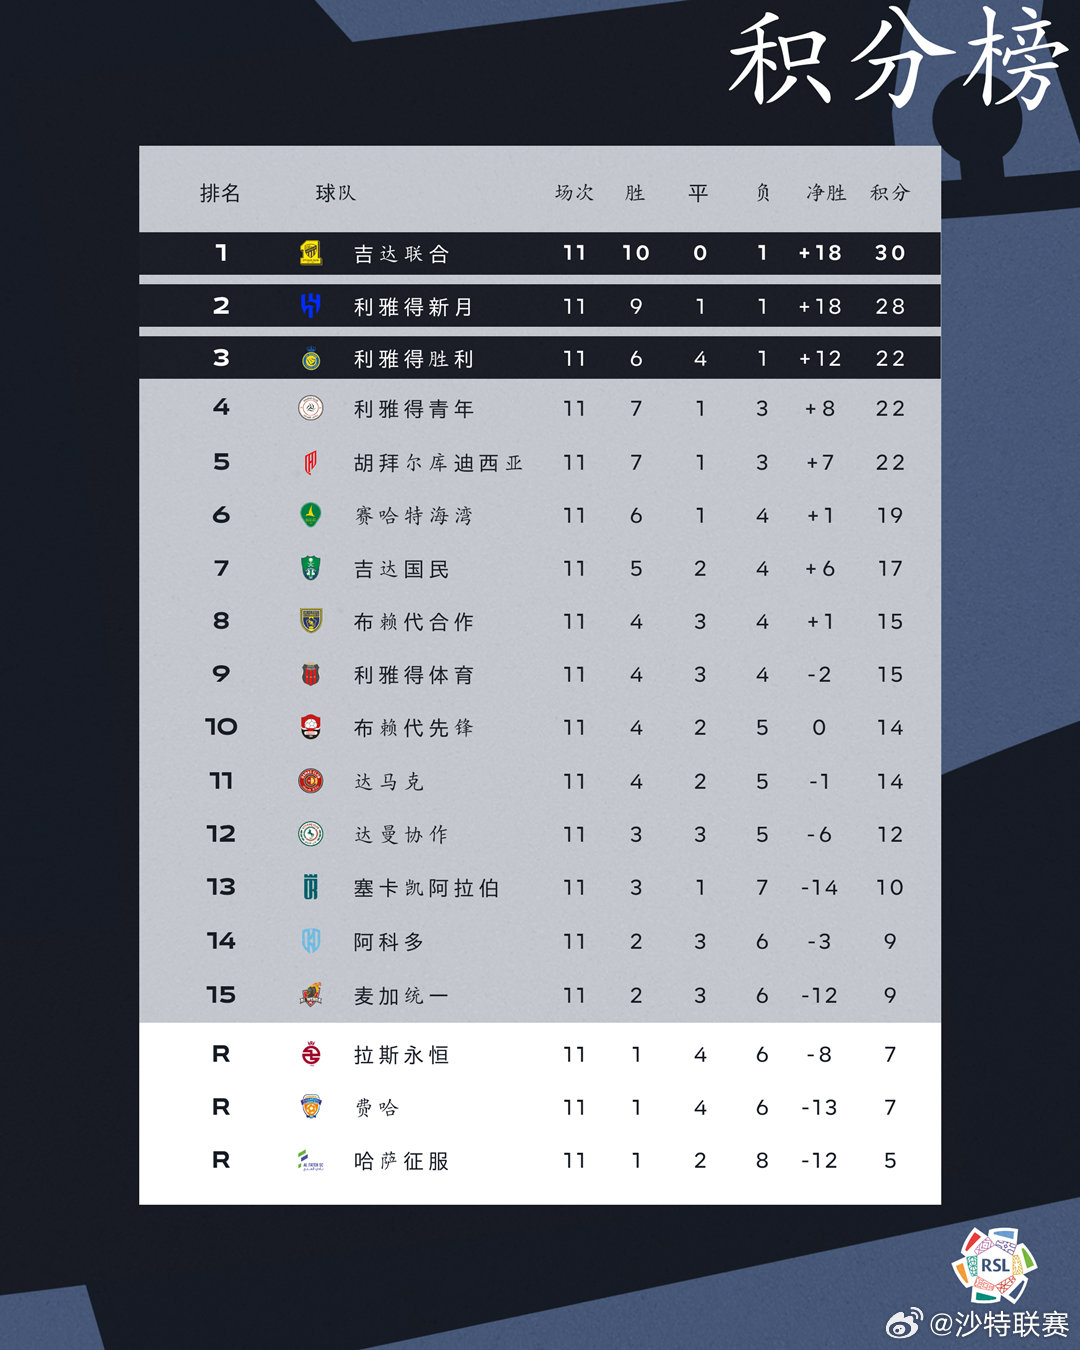The image size is (1080, 1350).
Task: Select the 哈萨征服 team logo
Action: 311,1160
